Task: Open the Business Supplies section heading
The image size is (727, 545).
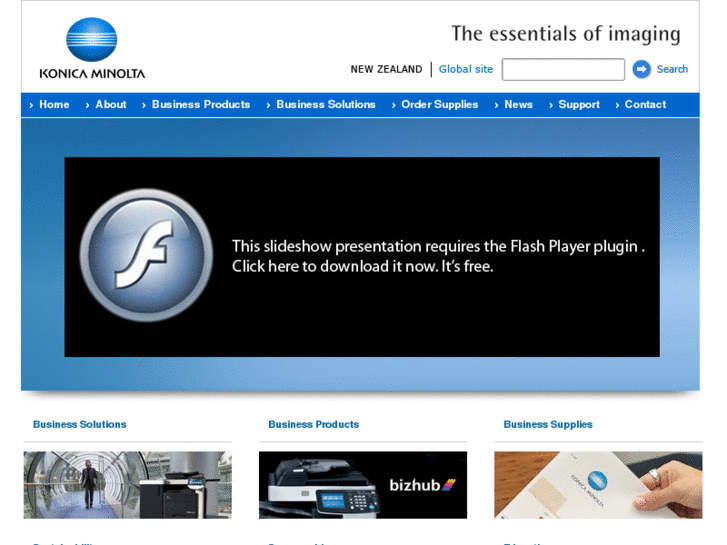Action: [x=548, y=424]
